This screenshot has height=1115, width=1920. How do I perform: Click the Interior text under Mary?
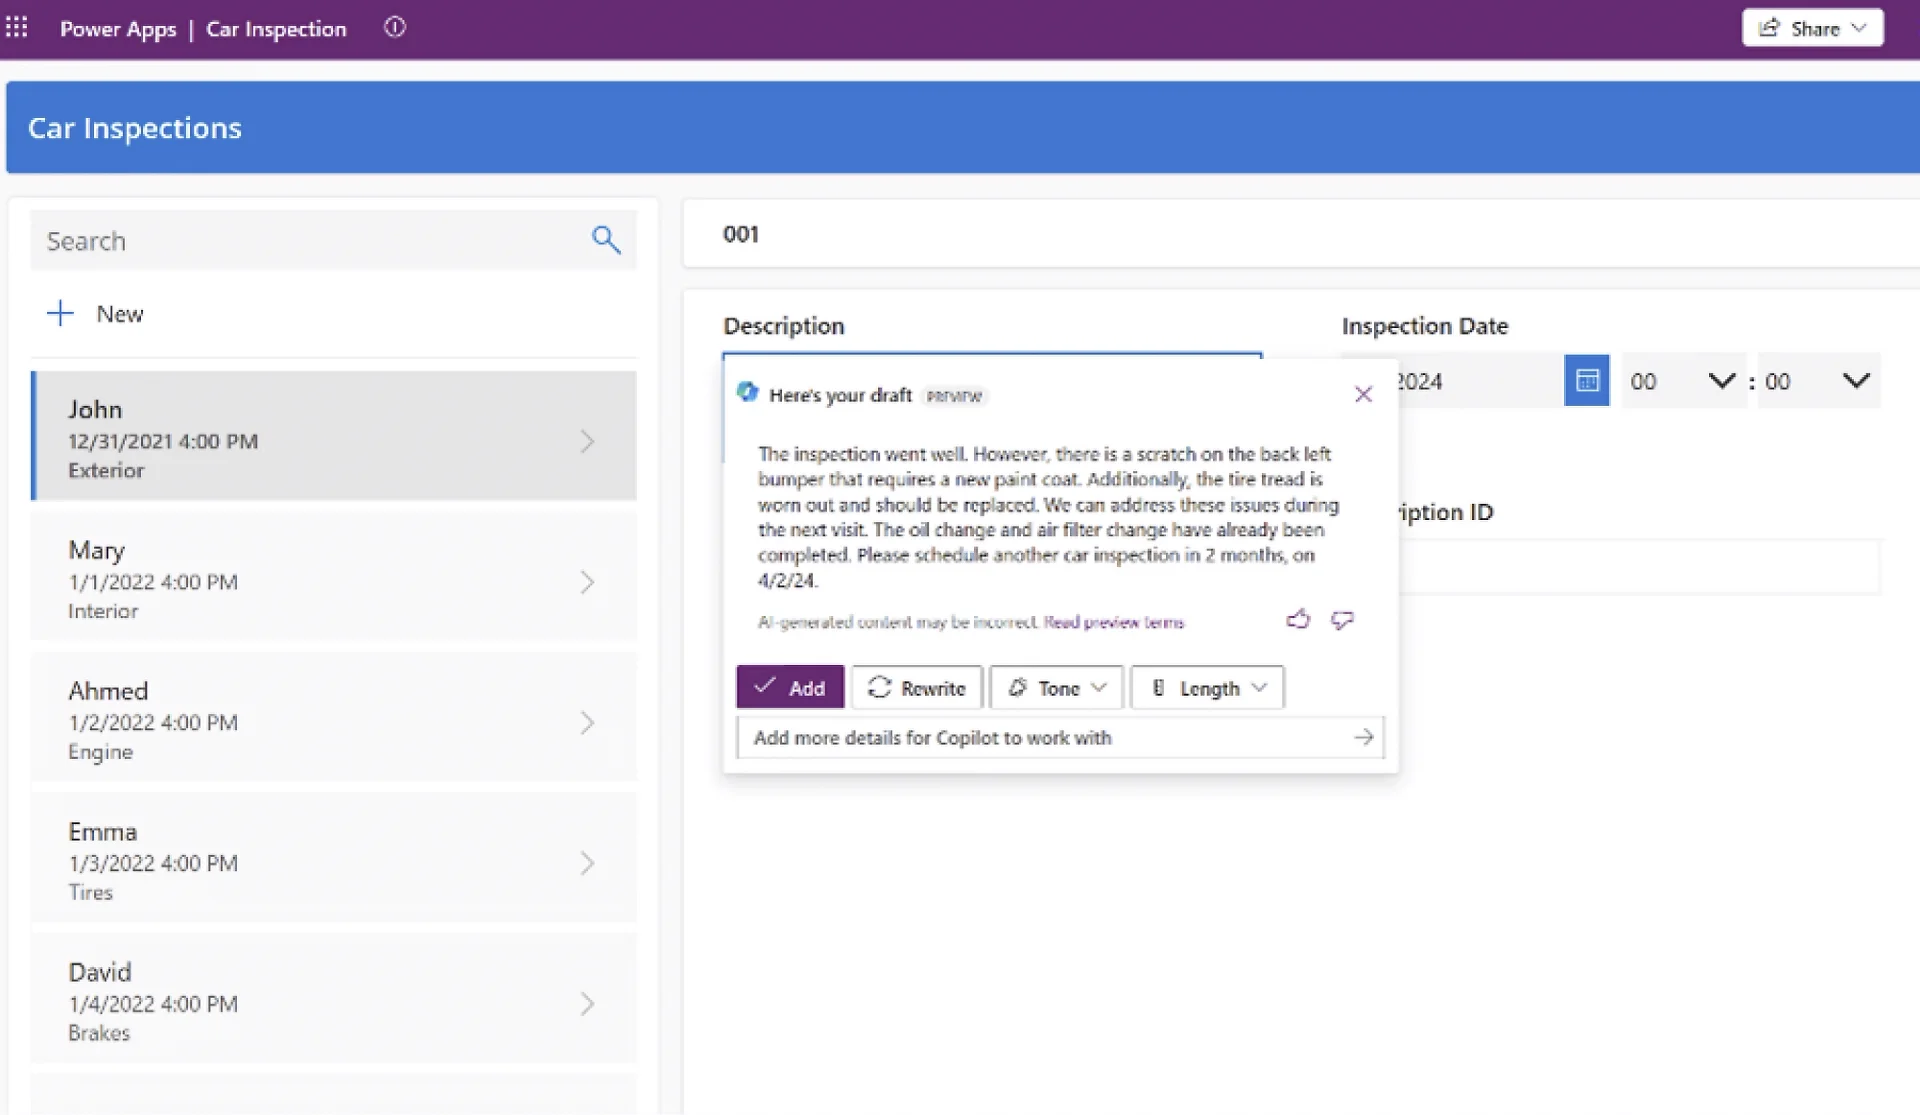103,611
